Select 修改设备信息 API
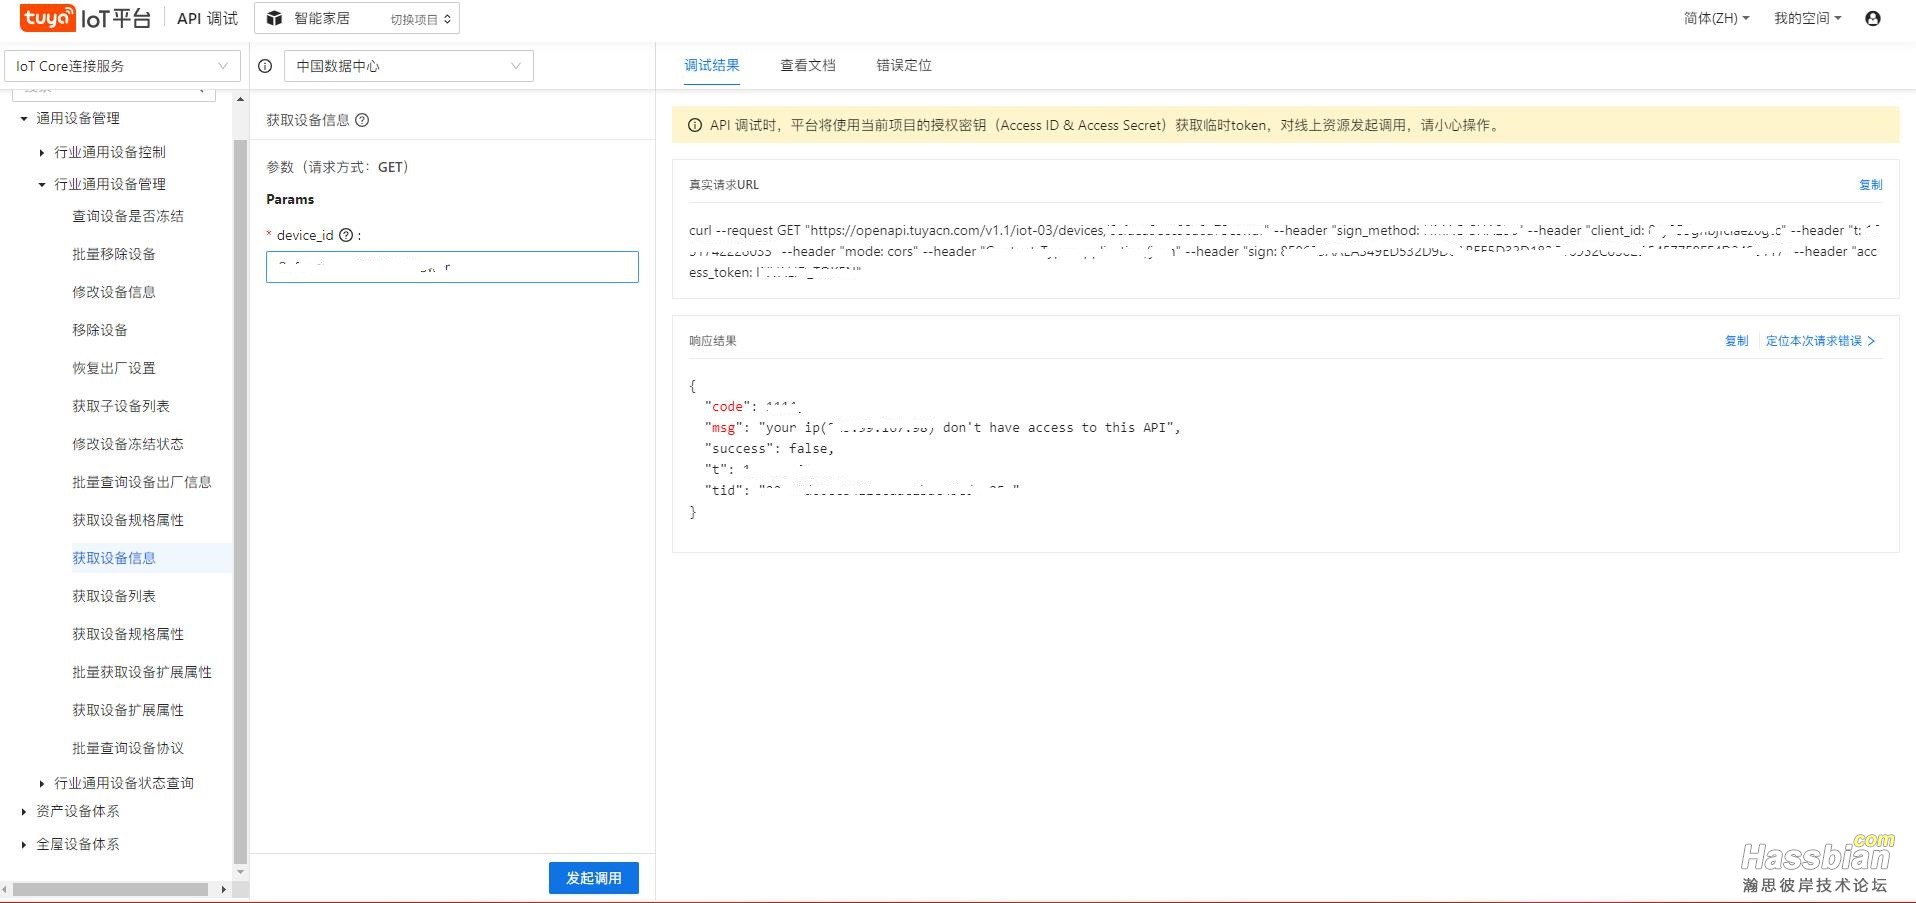The image size is (1916, 903). (x=114, y=292)
